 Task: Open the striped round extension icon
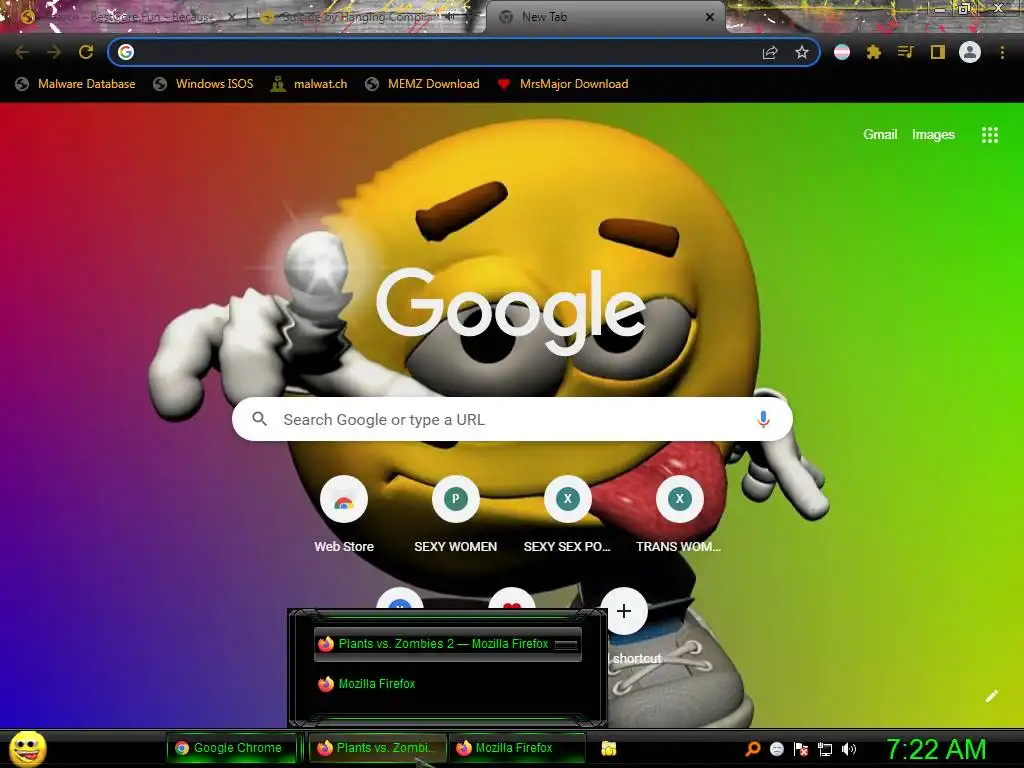pyautogui.click(x=842, y=52)
